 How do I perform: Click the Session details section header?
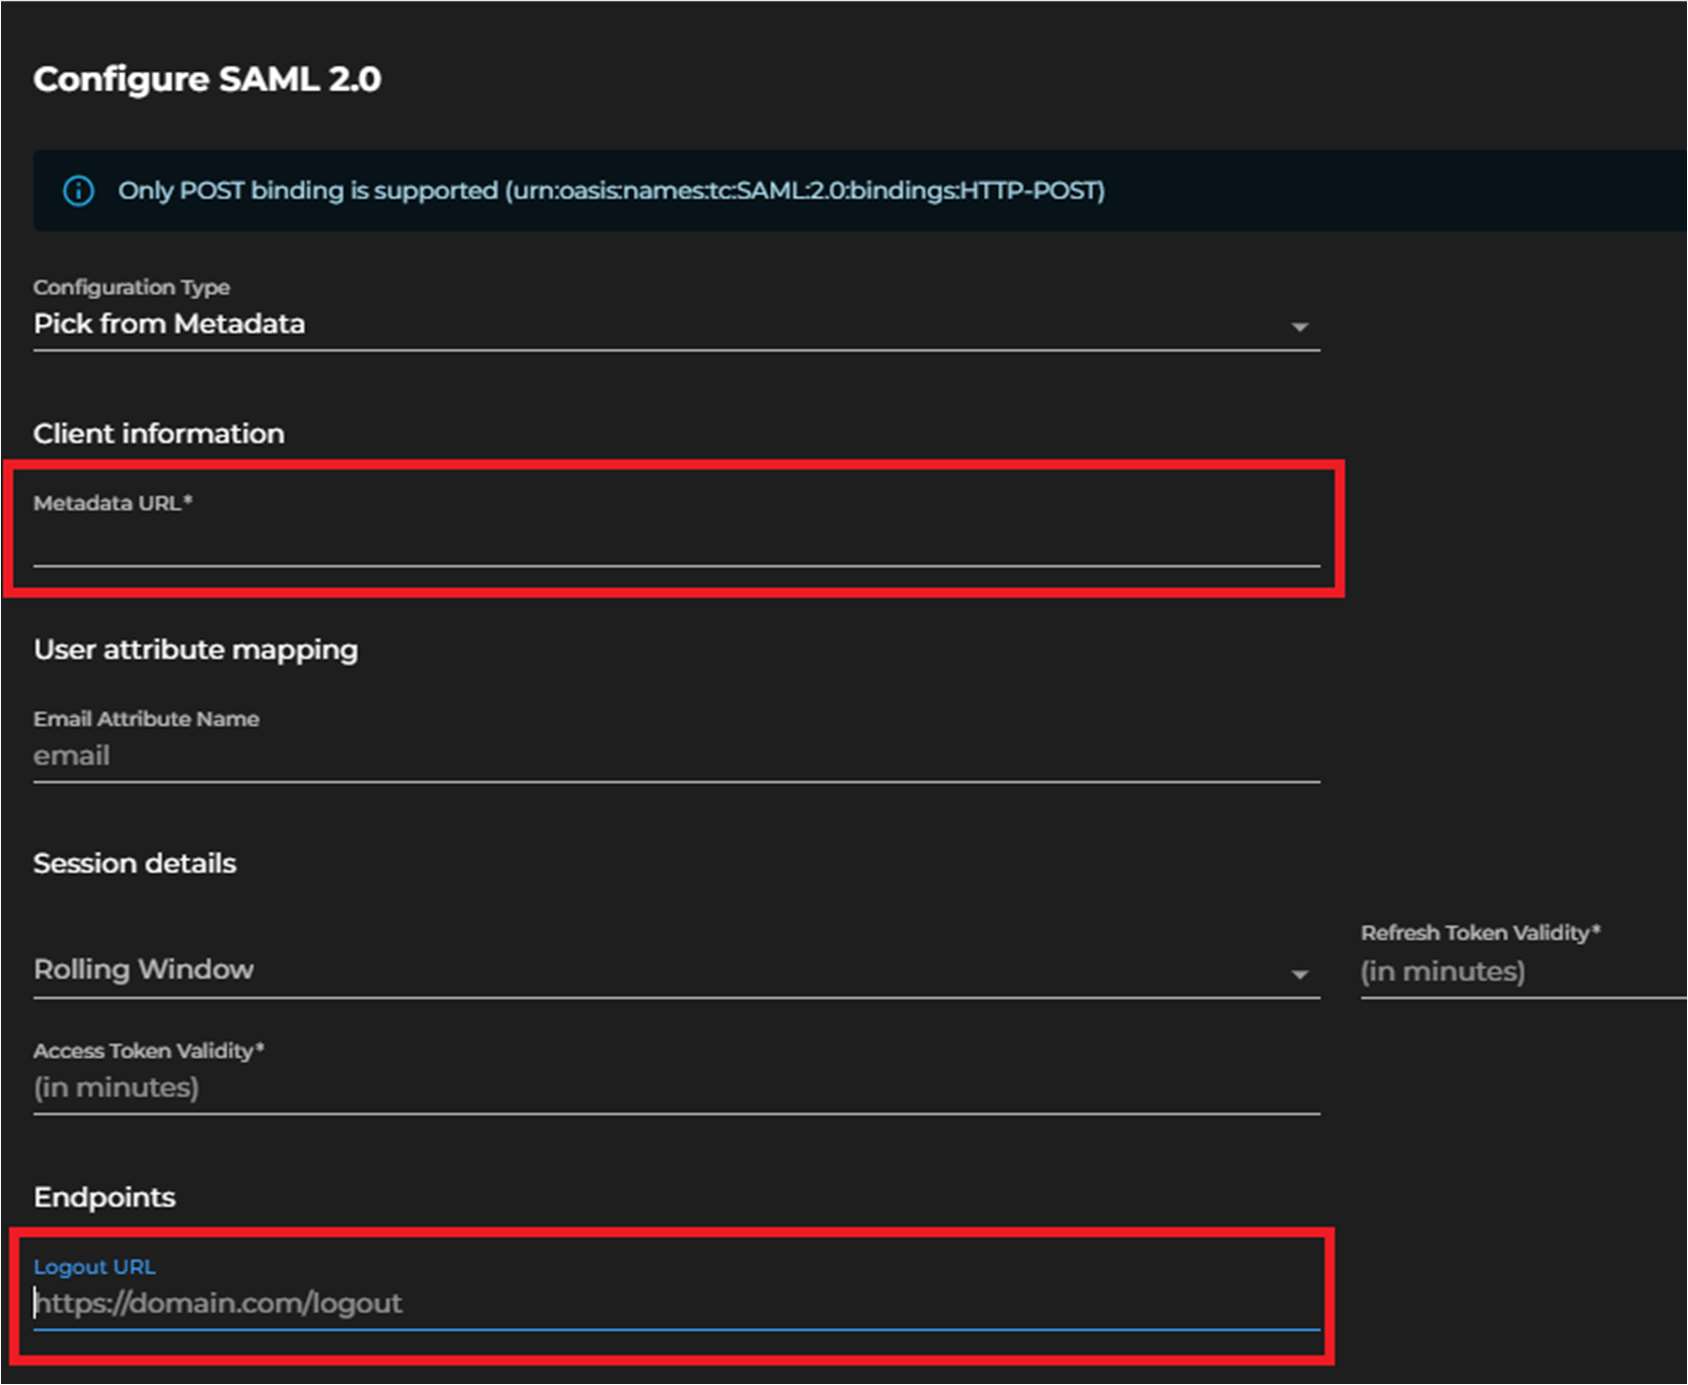[135, 862]
